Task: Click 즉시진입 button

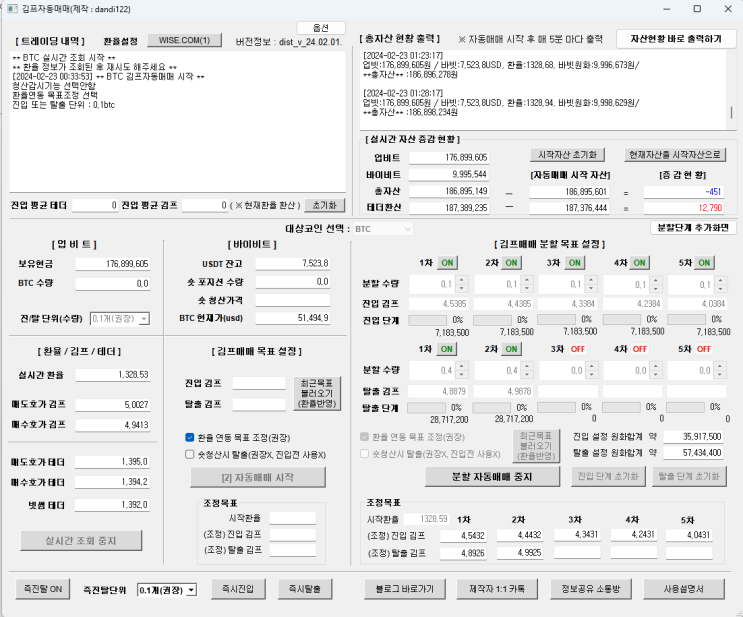Action: (238, 589)
